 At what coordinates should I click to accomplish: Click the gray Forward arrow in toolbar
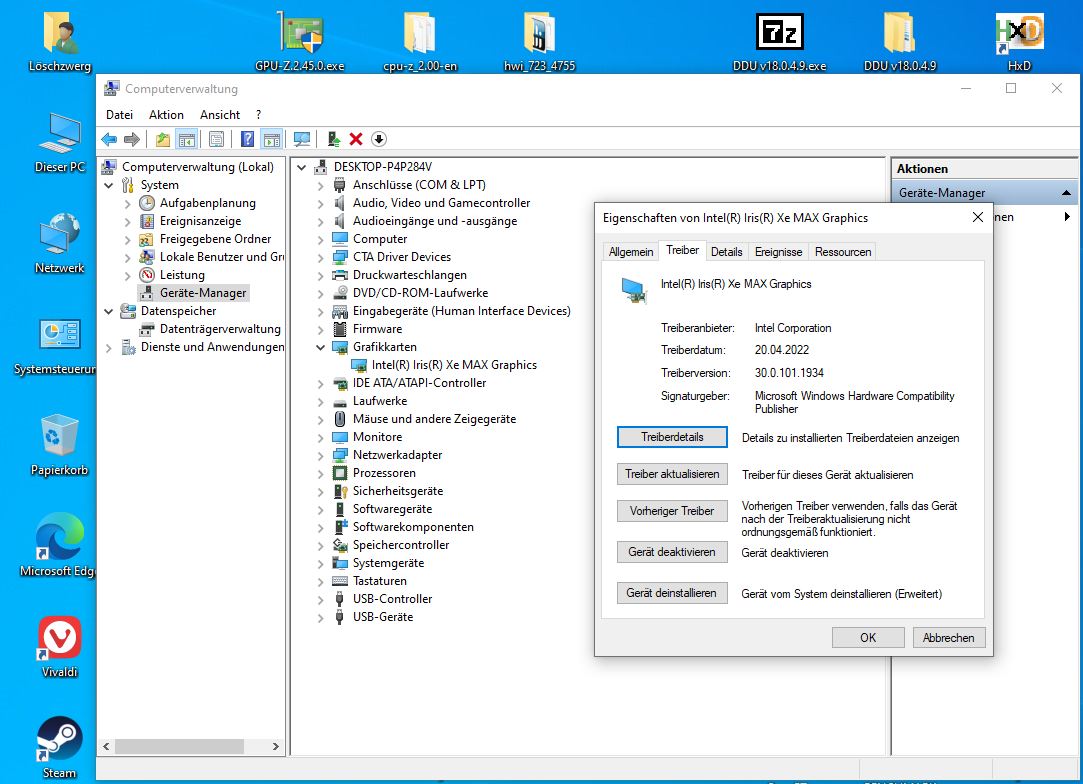[131, 140]
